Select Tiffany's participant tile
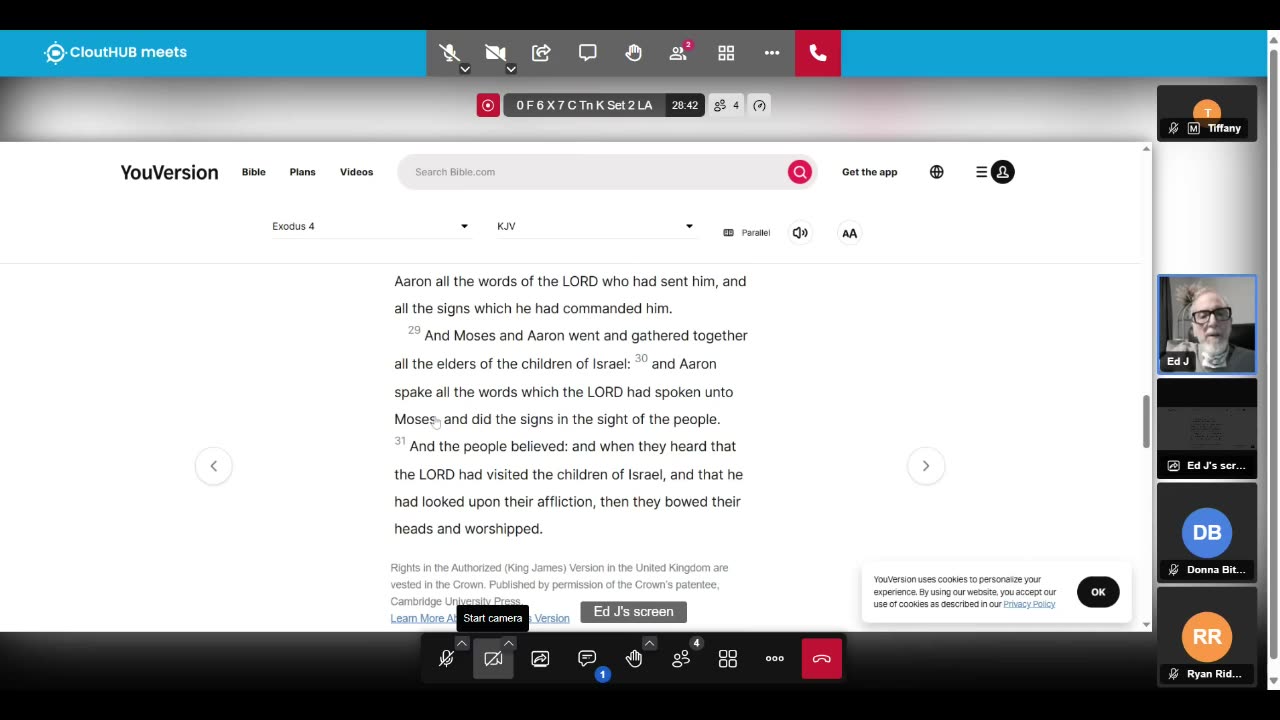Viewport: 1280px width, 720px height. coord(1207,113)
